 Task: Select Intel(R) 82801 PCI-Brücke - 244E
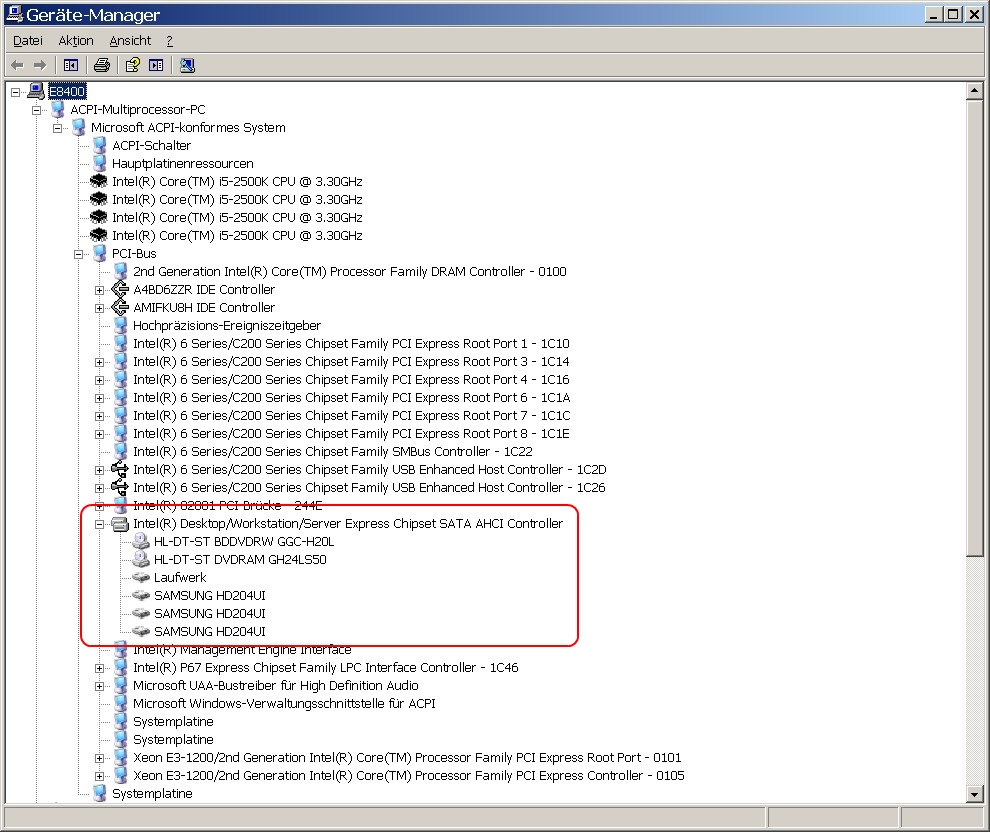pyautogui.click(x=227, y=506)
